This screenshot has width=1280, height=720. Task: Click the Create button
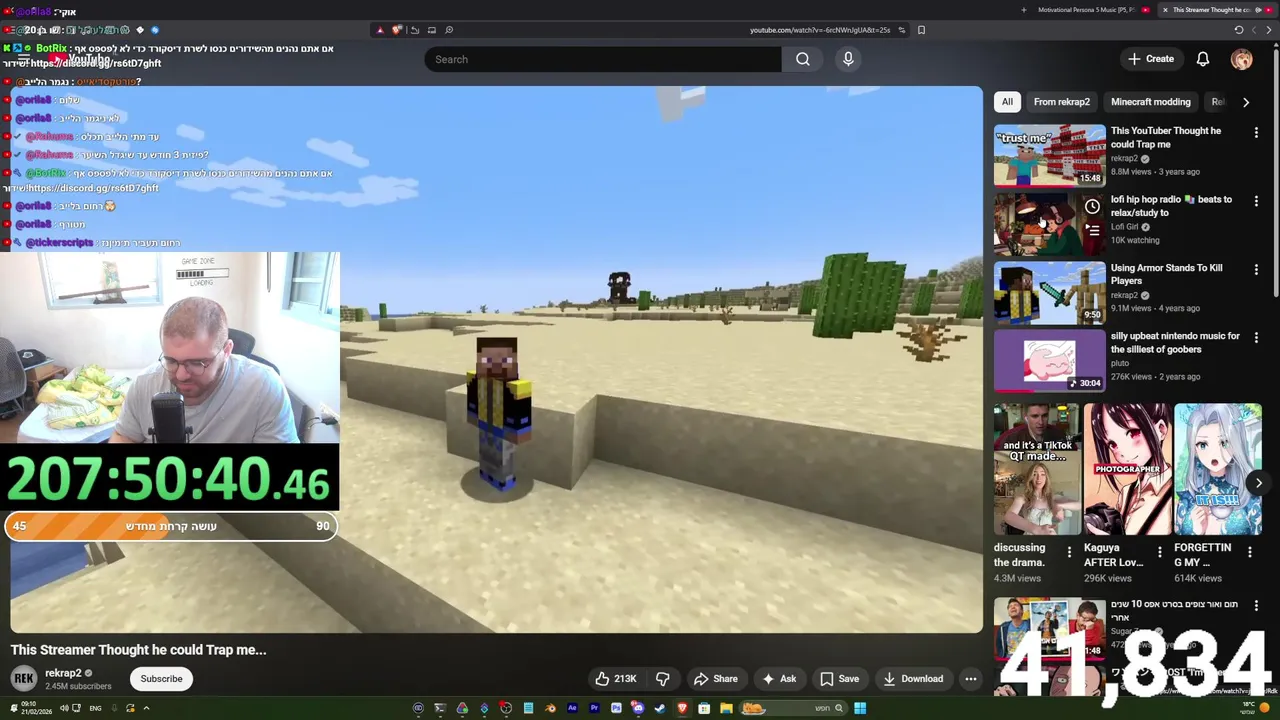(x=1150, y=59)
